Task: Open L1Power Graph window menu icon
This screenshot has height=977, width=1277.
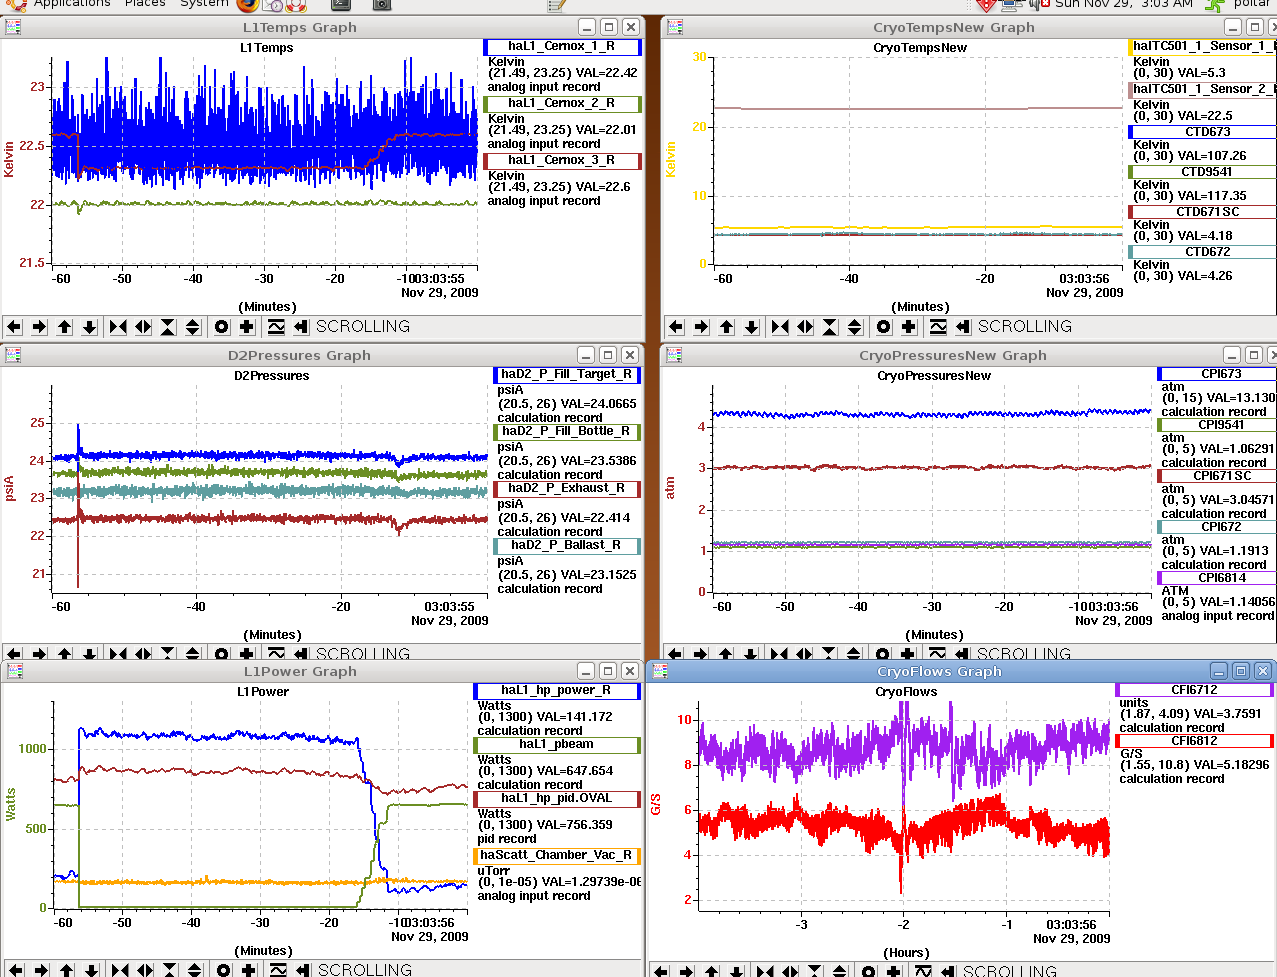Action: [13, 671]
